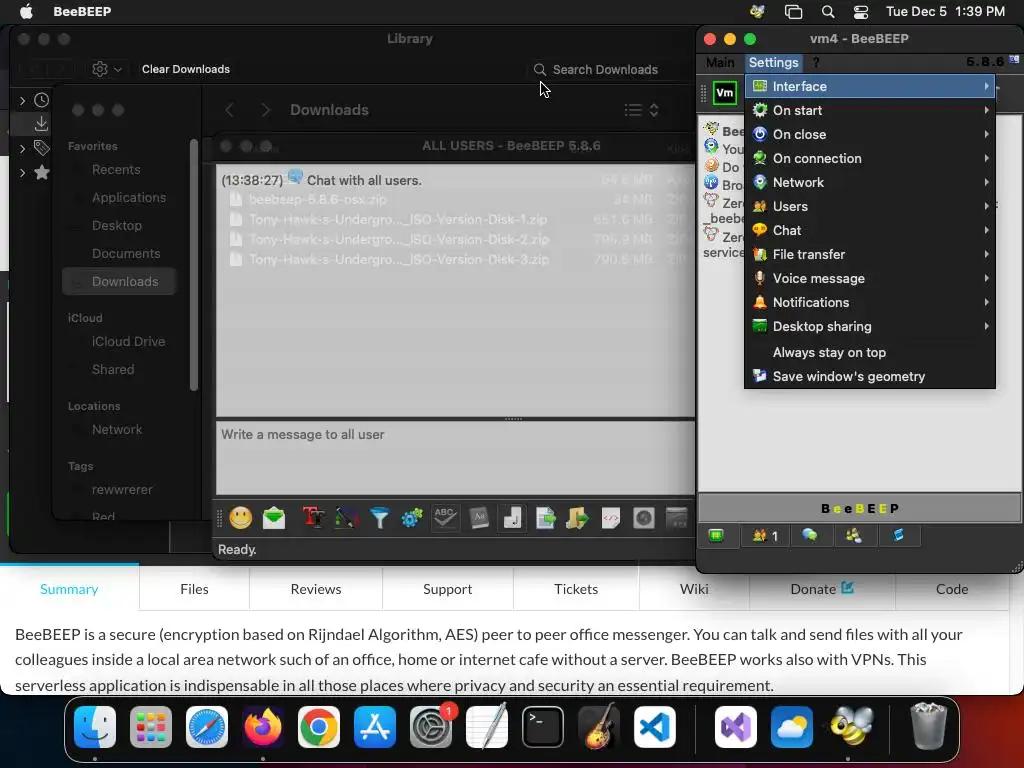Go back in Finder Downloads window
This screenshot has height=768, width=1024.
tap(229, 110)
